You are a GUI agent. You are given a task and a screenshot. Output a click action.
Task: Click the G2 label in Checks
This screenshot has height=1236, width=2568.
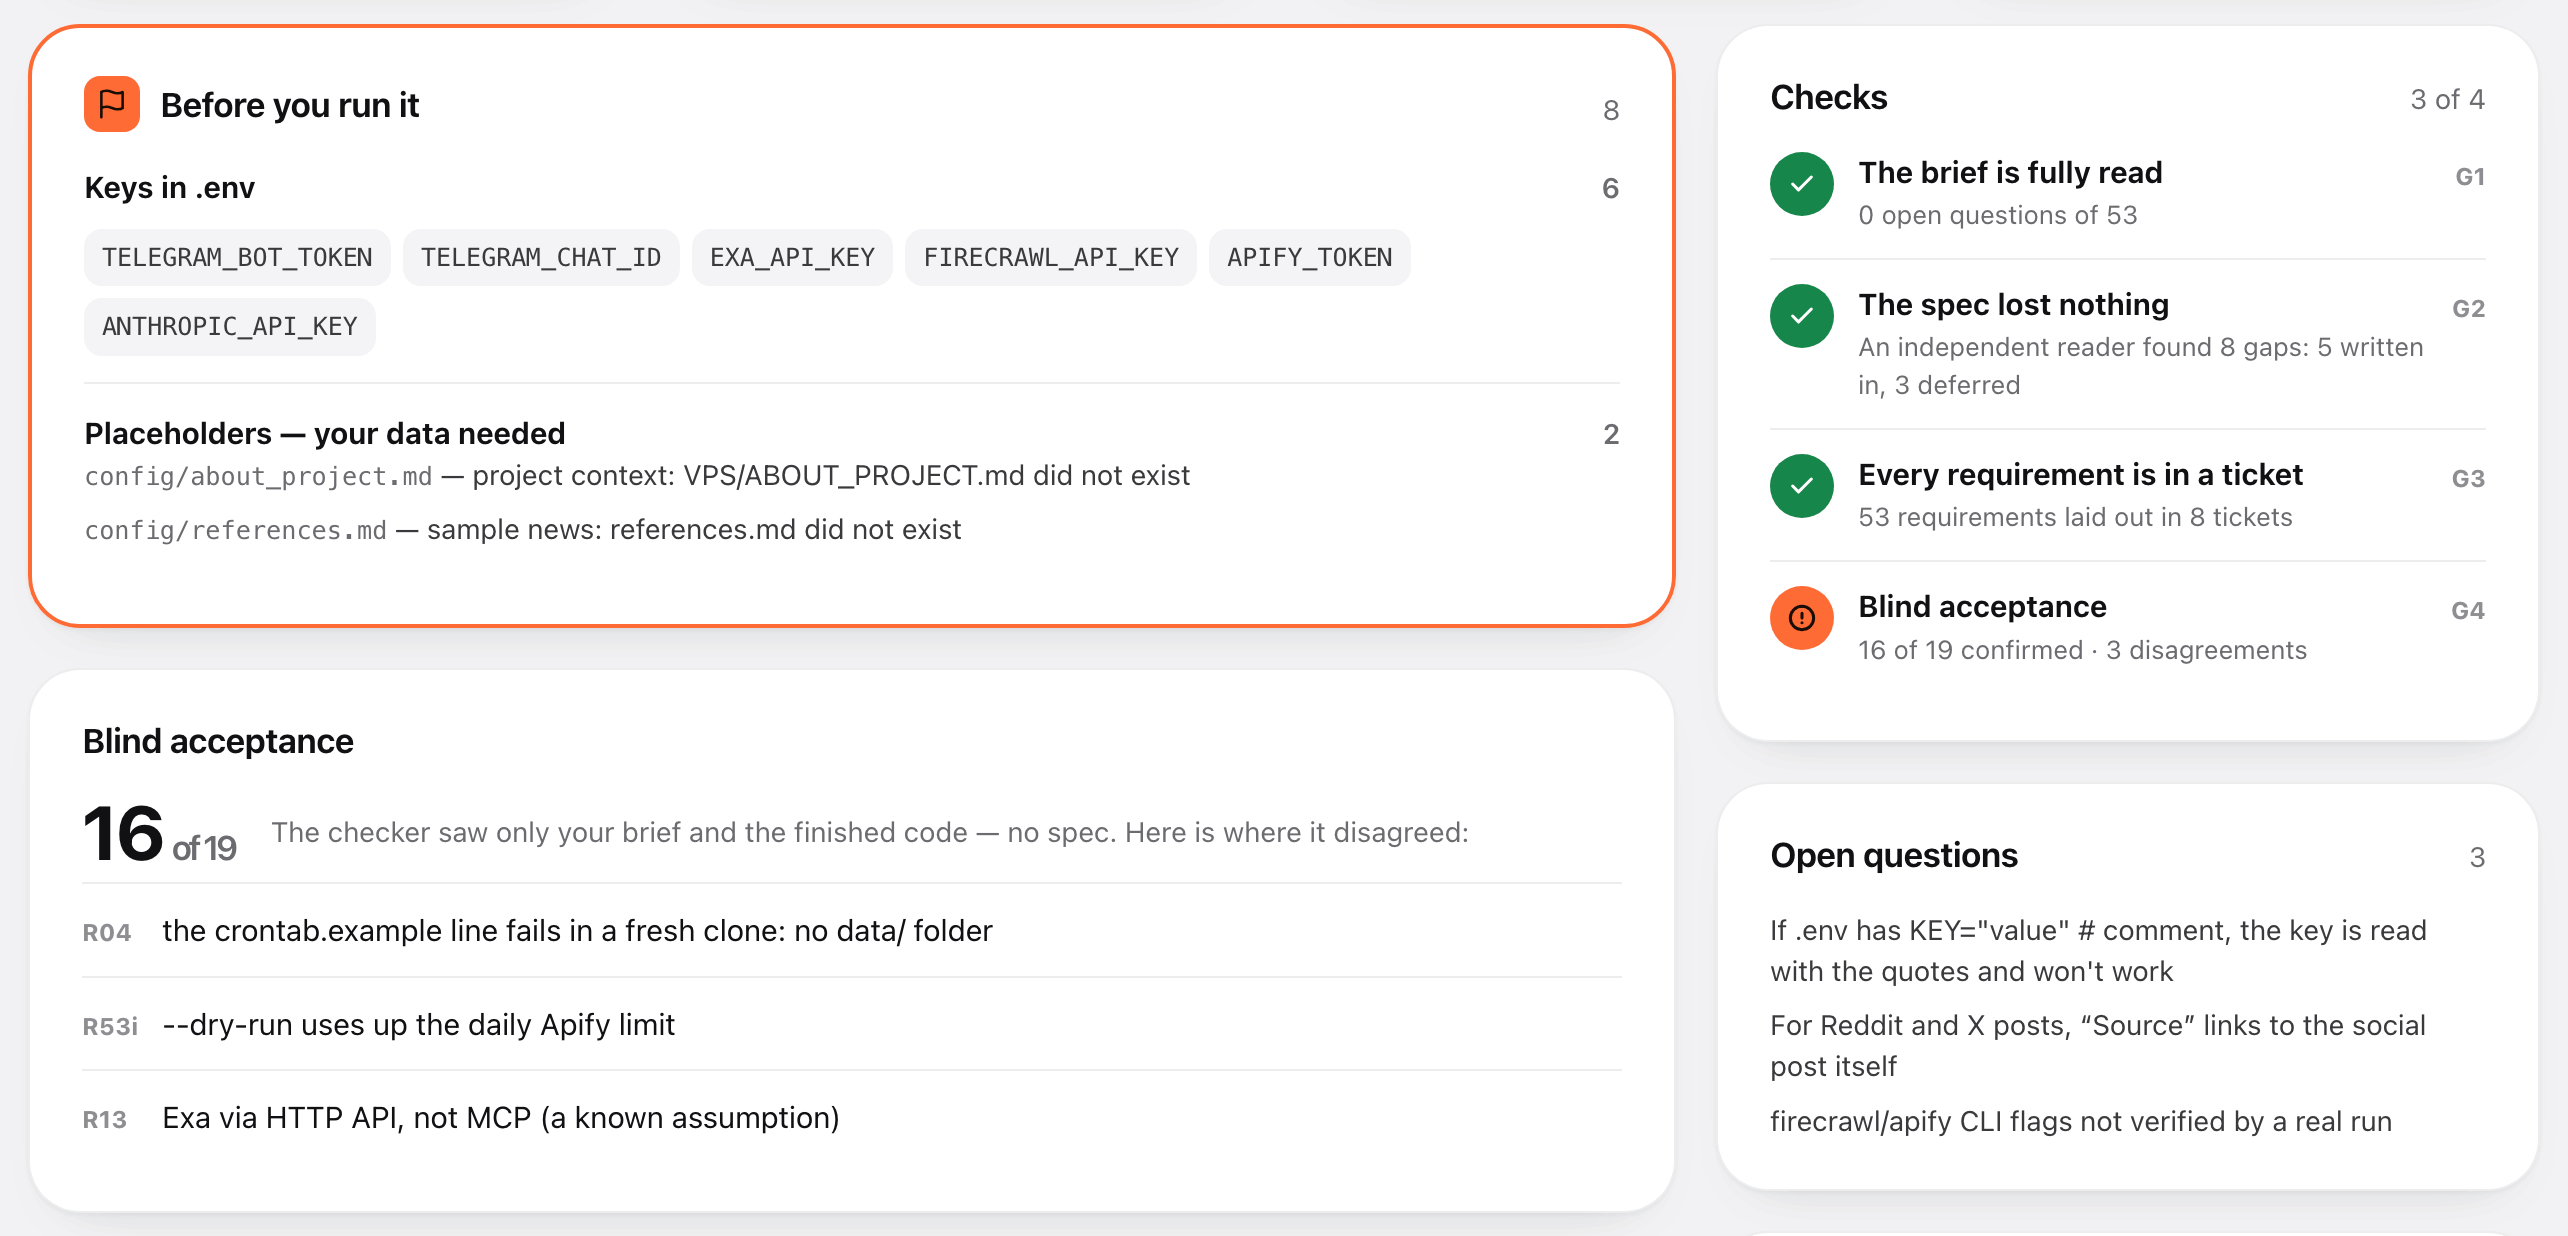(x=2468, y=309)
